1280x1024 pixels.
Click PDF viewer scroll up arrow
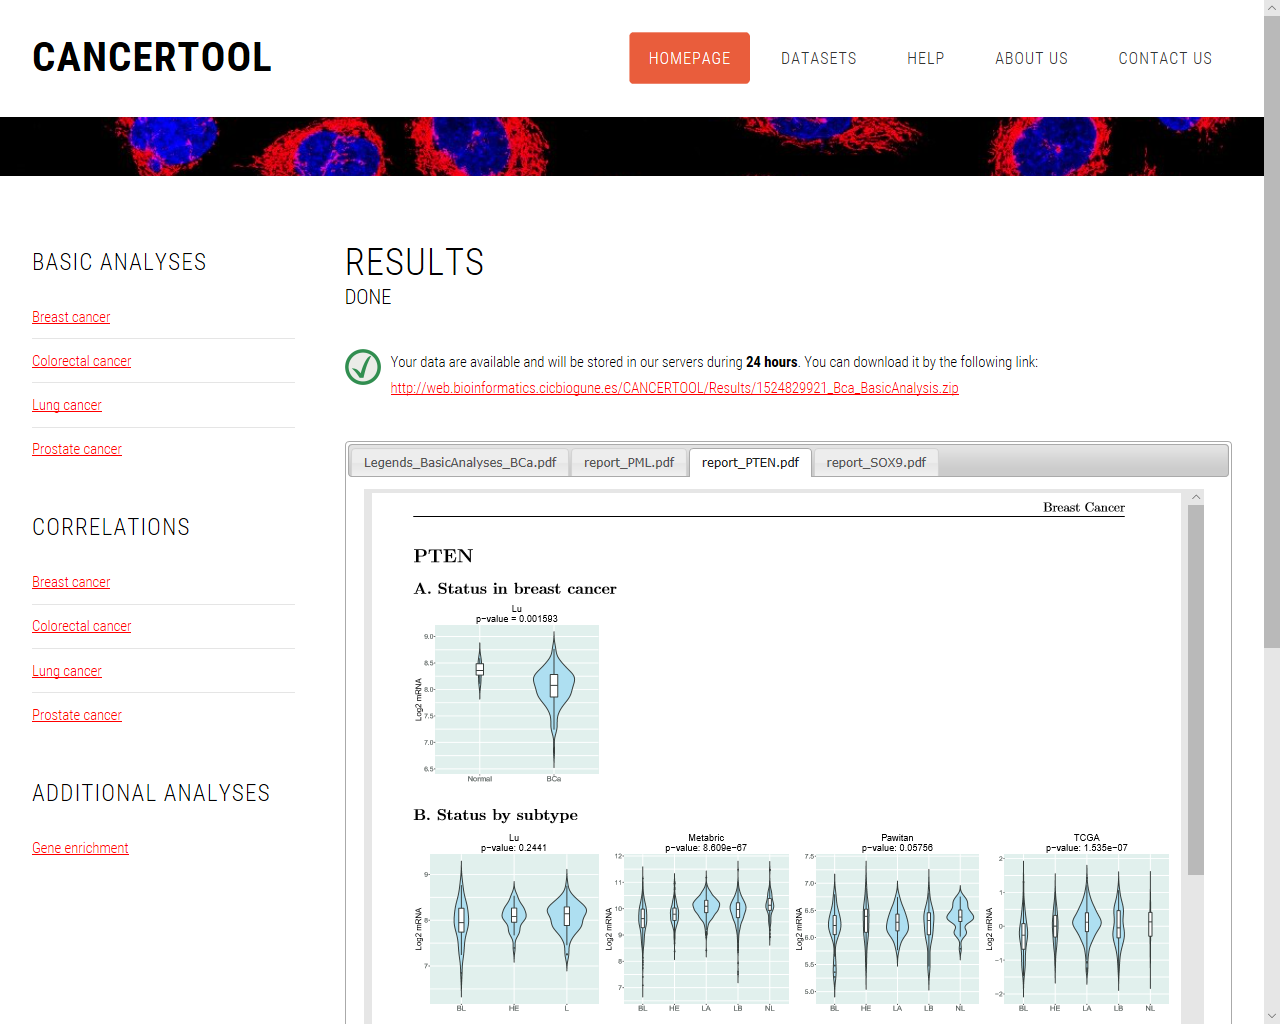pyautogui.click(x=1195, y=497)
